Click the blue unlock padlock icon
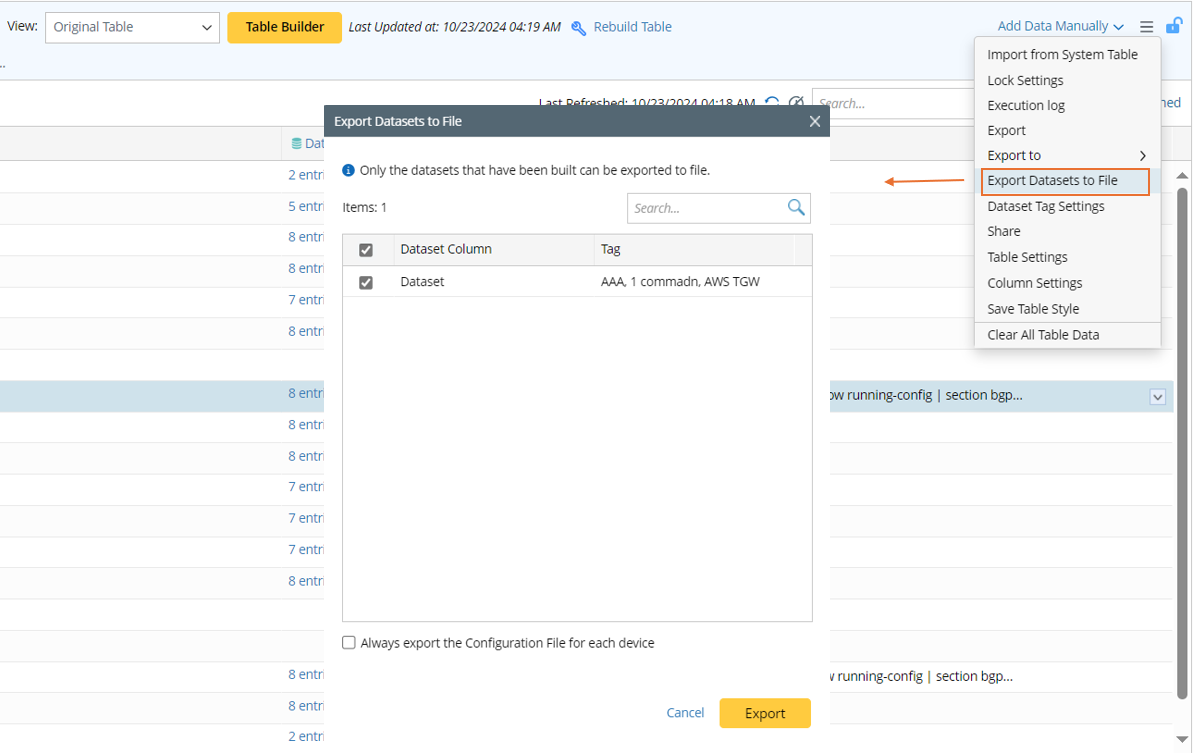1193x756 pixels. pos(1174,26)
